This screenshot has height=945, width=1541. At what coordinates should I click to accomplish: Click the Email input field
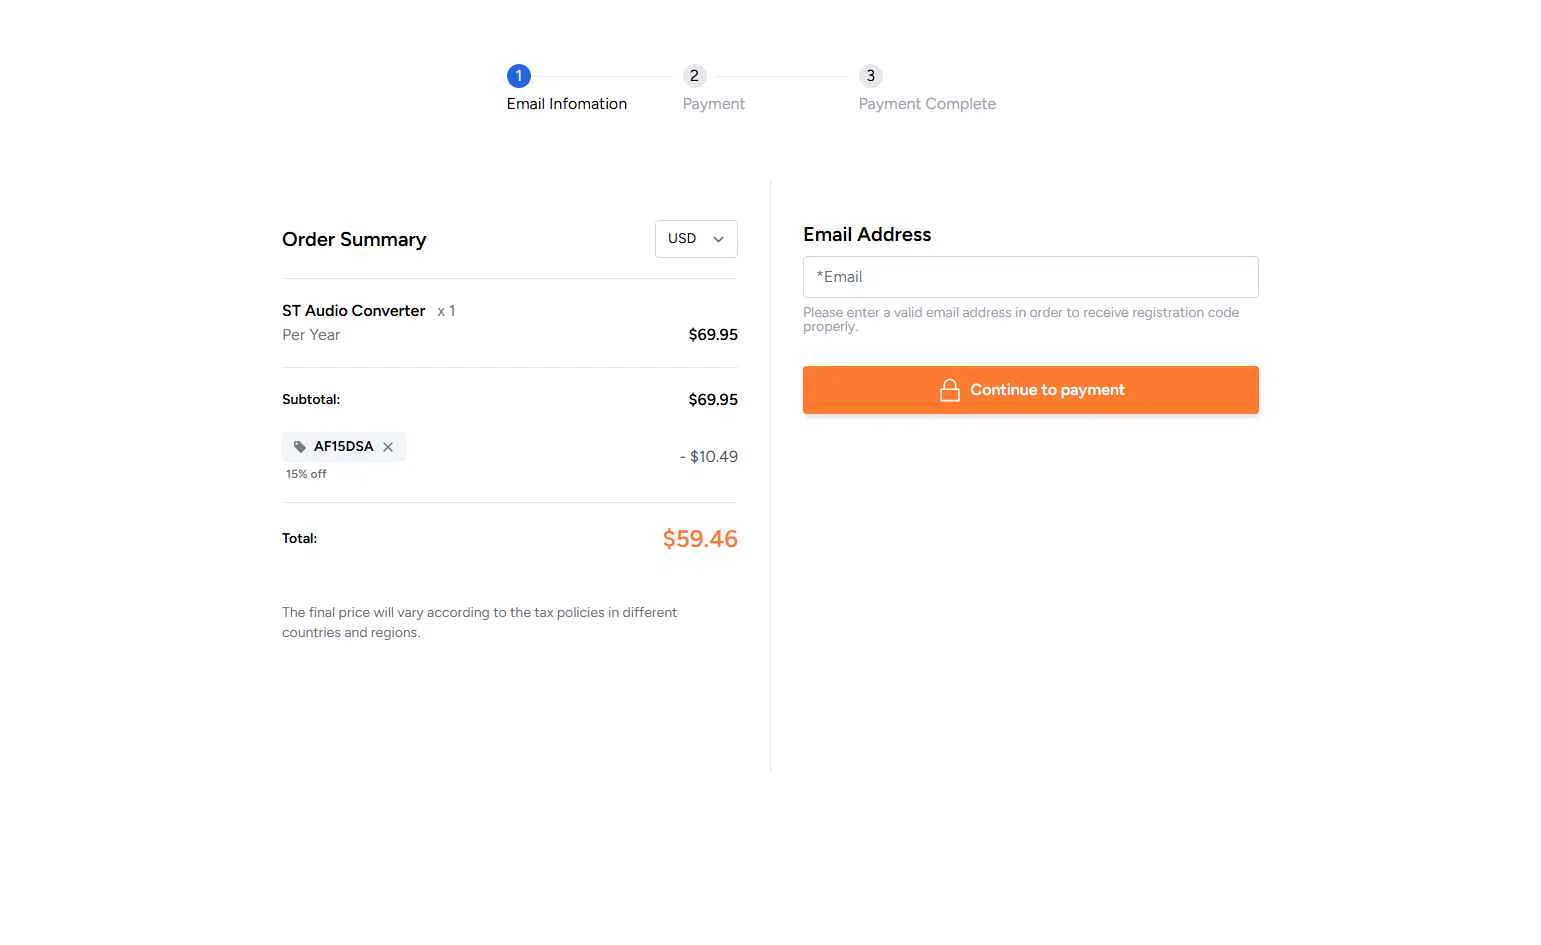pos(1031,277)
